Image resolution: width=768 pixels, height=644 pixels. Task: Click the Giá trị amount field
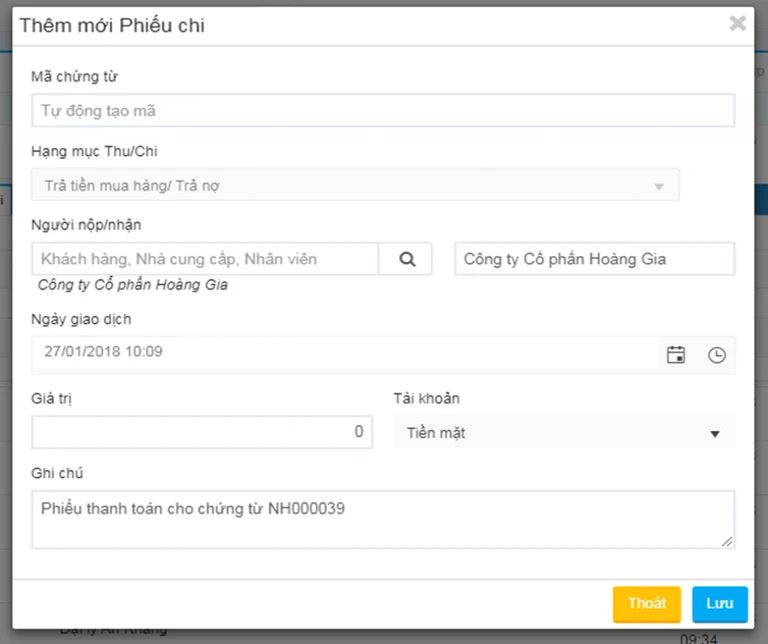(x=202, y=432)
